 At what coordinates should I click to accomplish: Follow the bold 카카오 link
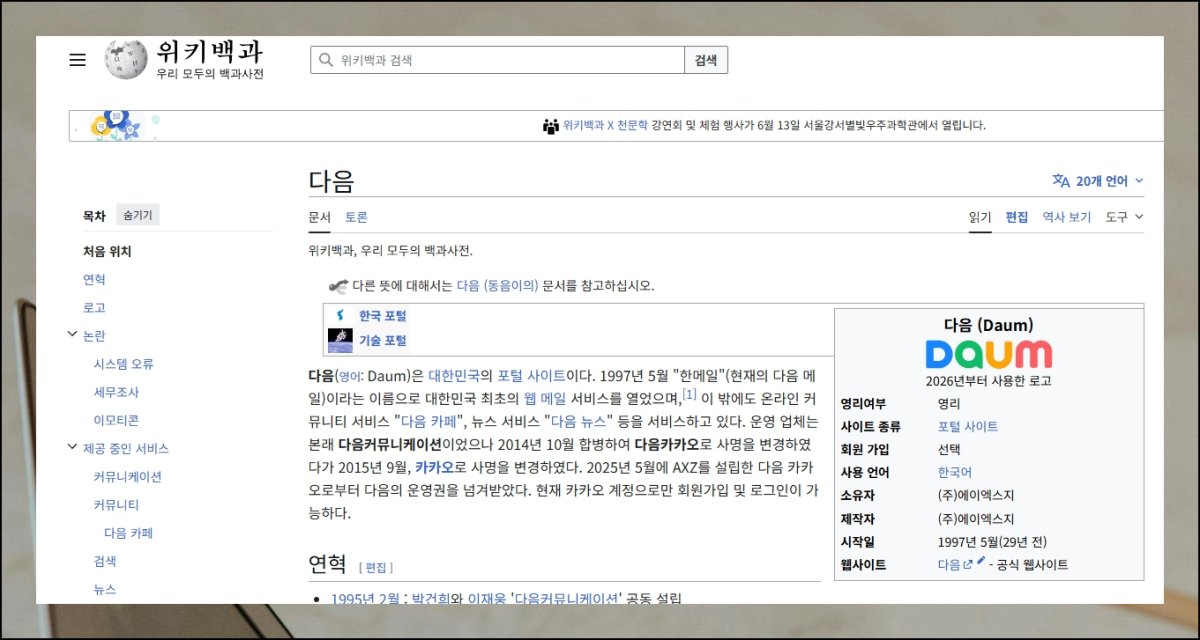tap(434, 467)
